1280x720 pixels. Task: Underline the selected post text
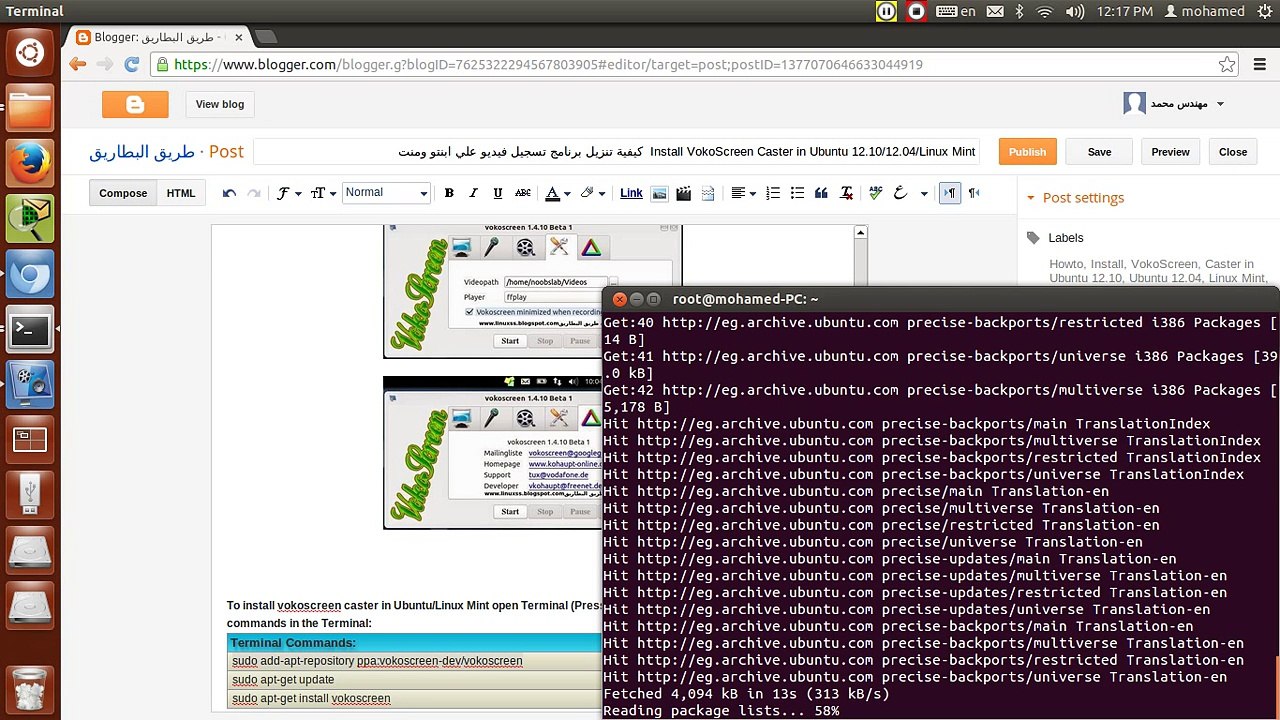497,193
